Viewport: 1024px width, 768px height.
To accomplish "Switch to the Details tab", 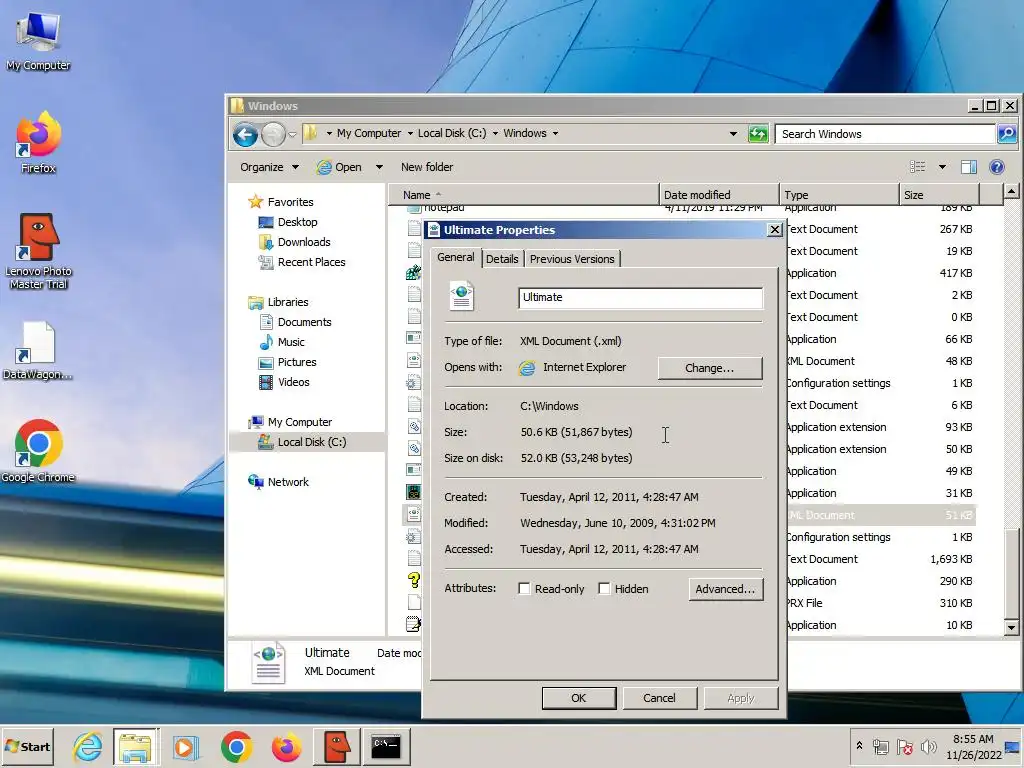I will click(x=502, y=259).
